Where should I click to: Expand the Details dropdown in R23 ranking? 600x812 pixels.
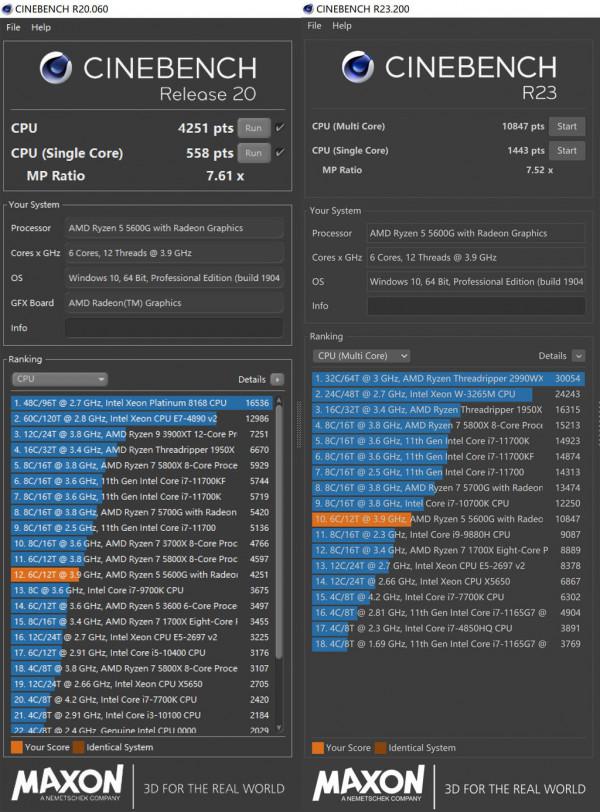pos(579,355)
